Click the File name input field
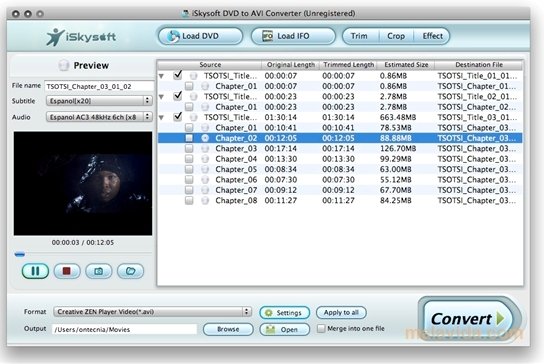Screen dimensions: 544x364 [99, 86]
